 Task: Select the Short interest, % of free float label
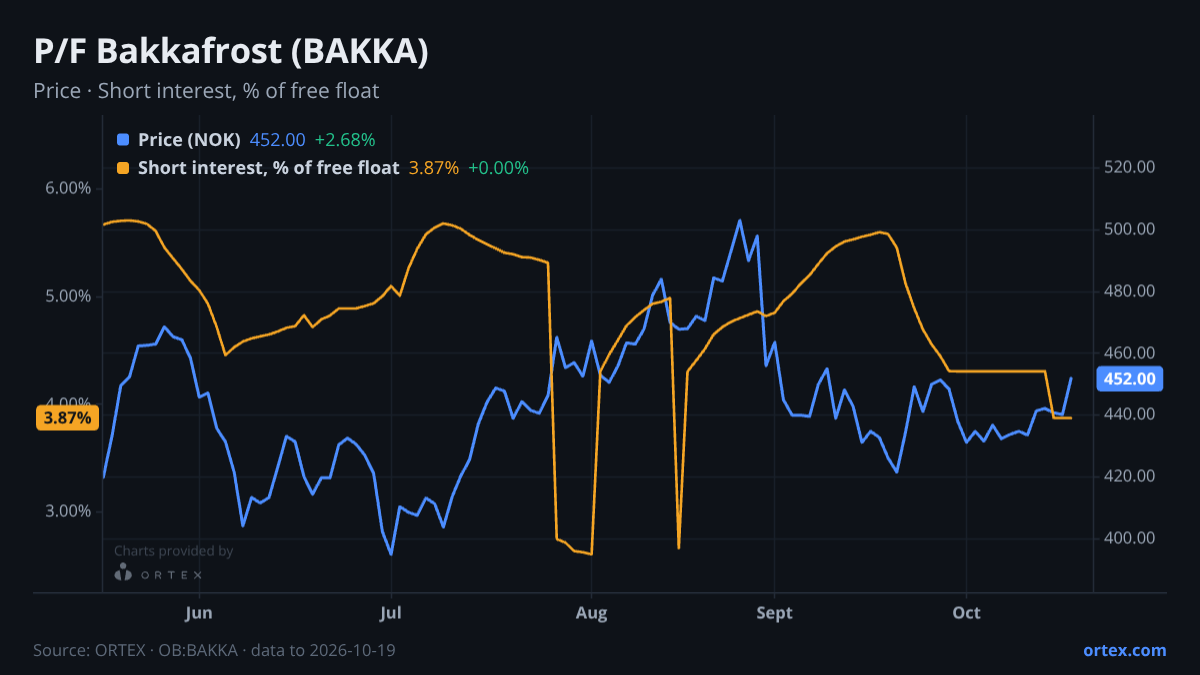click(269, 168)
